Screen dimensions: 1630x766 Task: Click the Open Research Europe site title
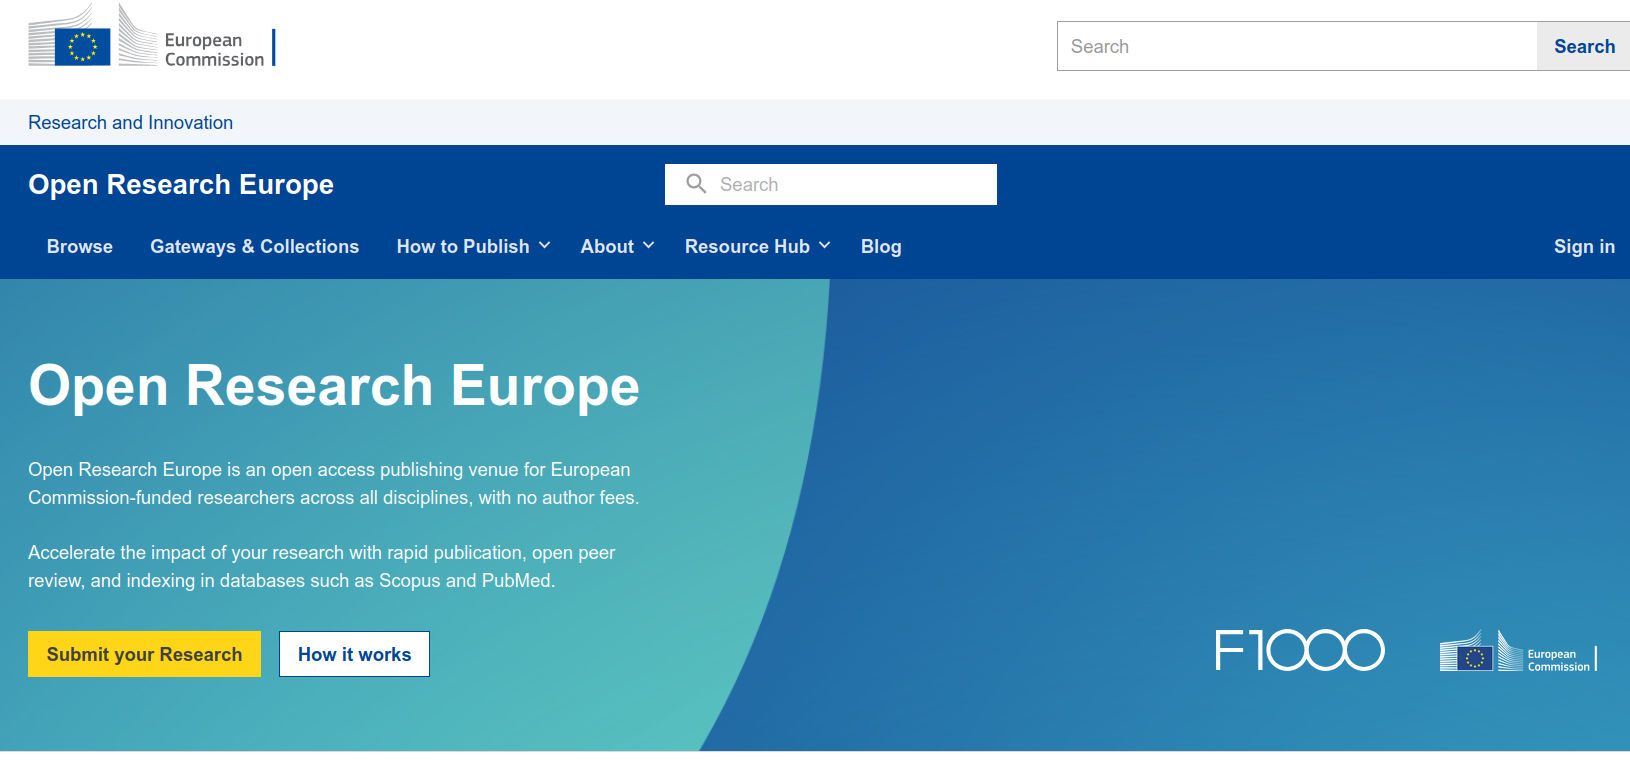click(181, 185)
